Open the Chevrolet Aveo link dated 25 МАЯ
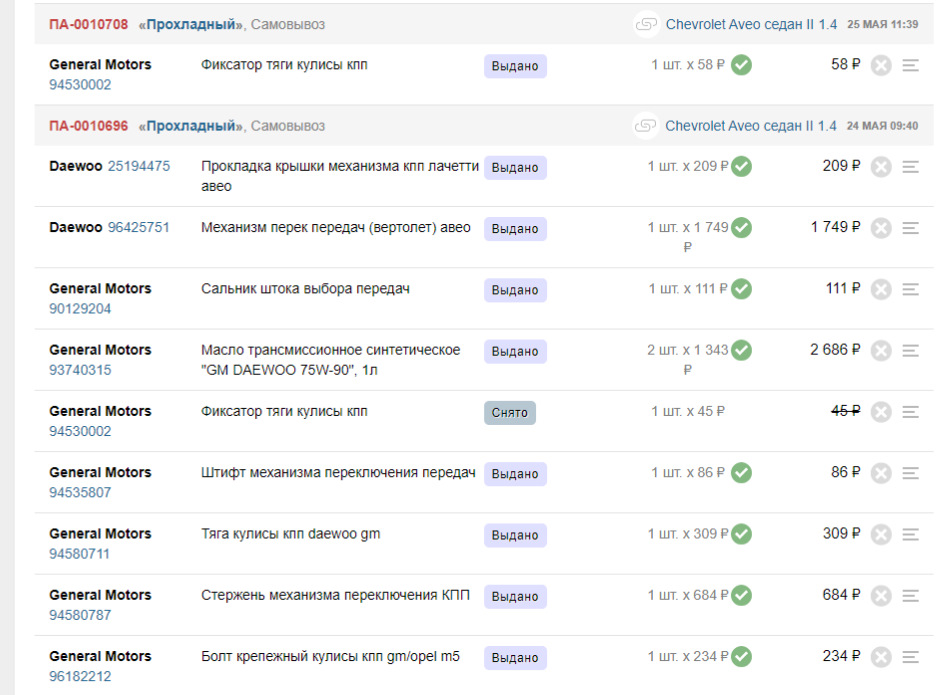 point(751,24)
